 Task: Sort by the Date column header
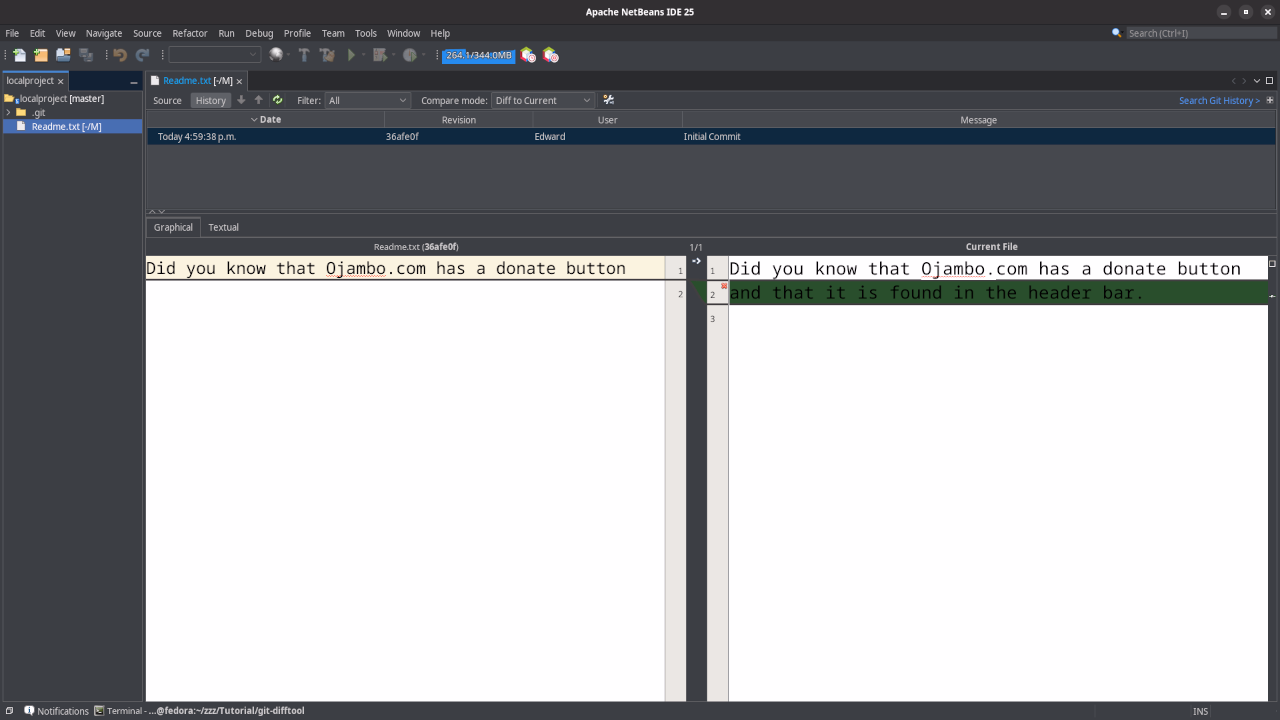265,119
